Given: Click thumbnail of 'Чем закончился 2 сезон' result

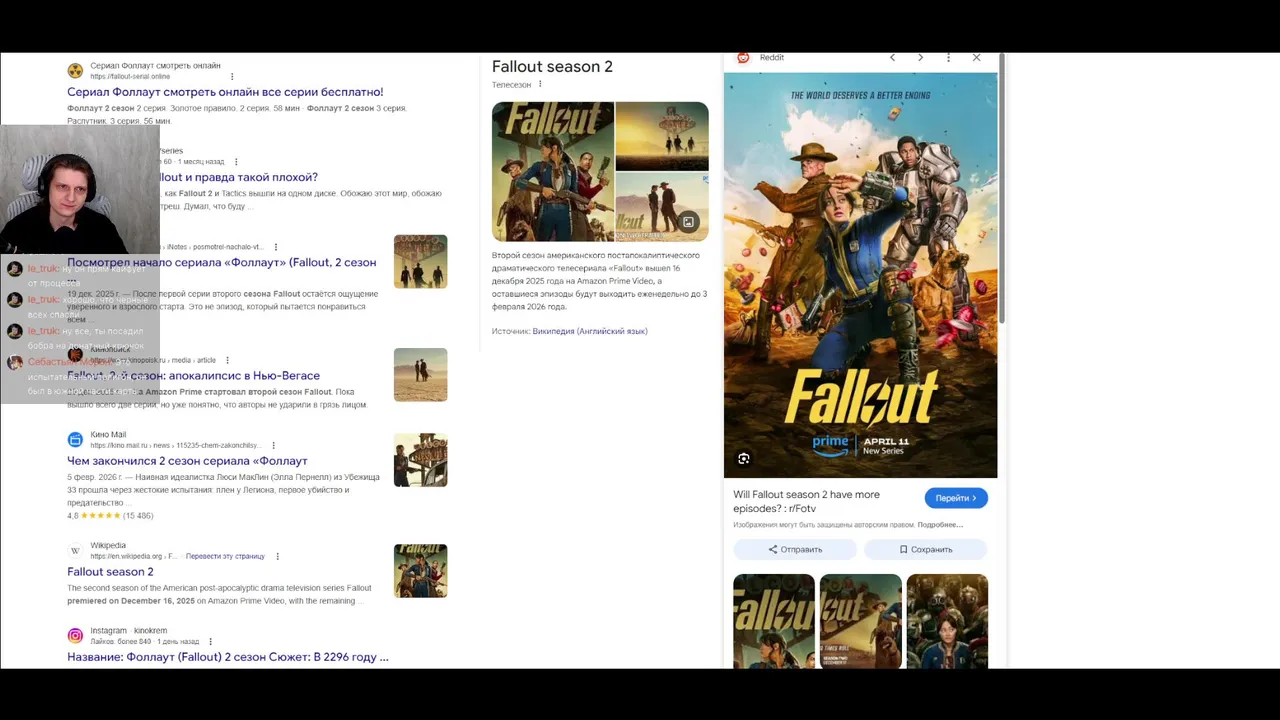Looking at the screenshot, I should point(420,460).
